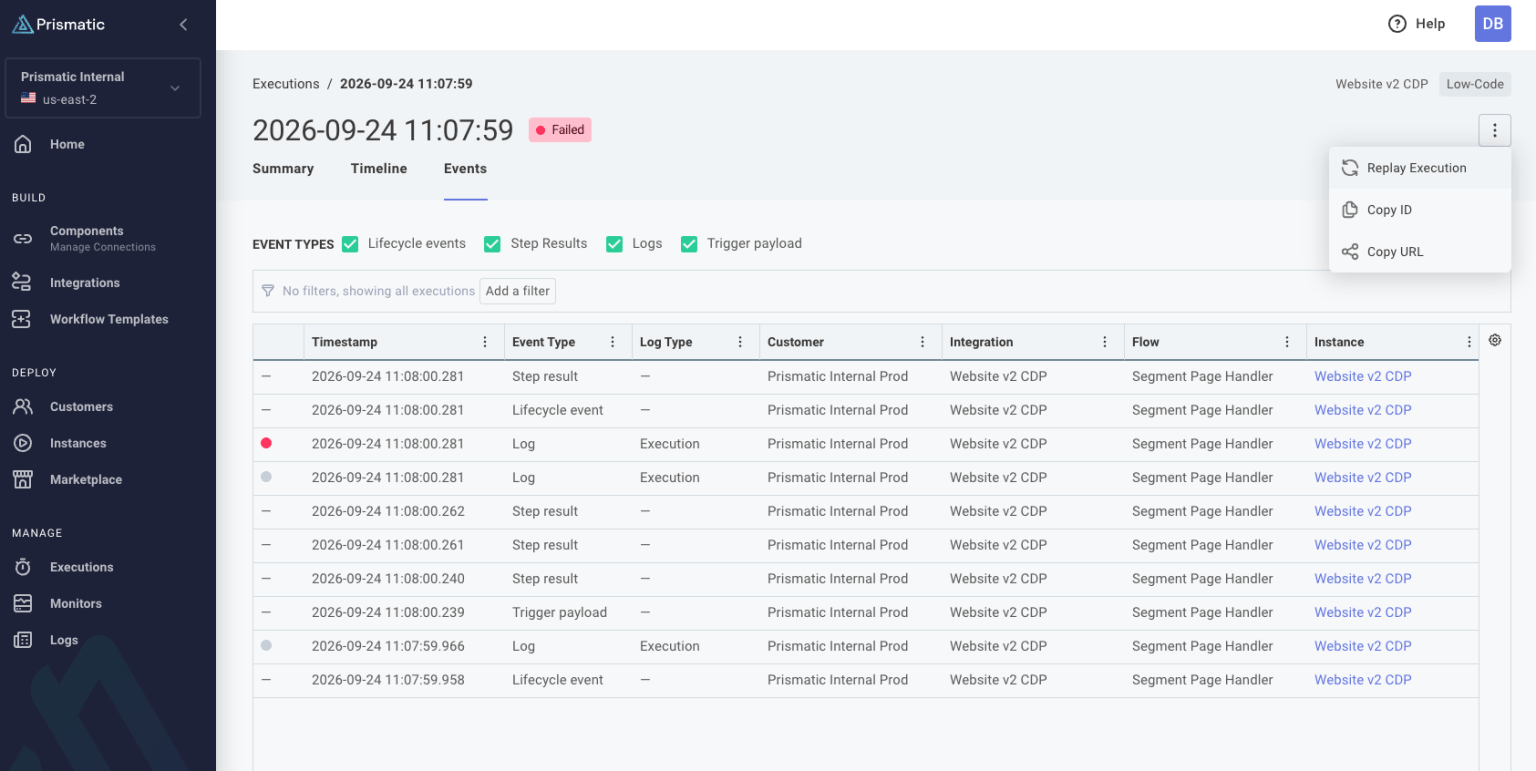Open Website v2 CDP link in last row

tap(1362, 680)
